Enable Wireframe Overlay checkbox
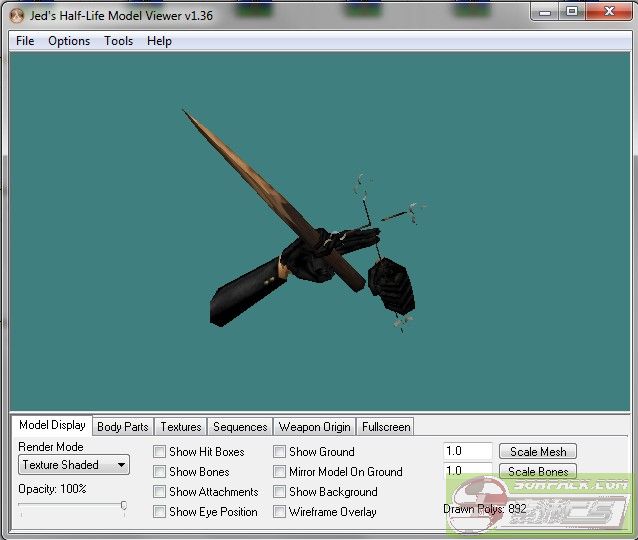Image resolution: width=638 pixels, height=540 pixels. coord(280,512)
